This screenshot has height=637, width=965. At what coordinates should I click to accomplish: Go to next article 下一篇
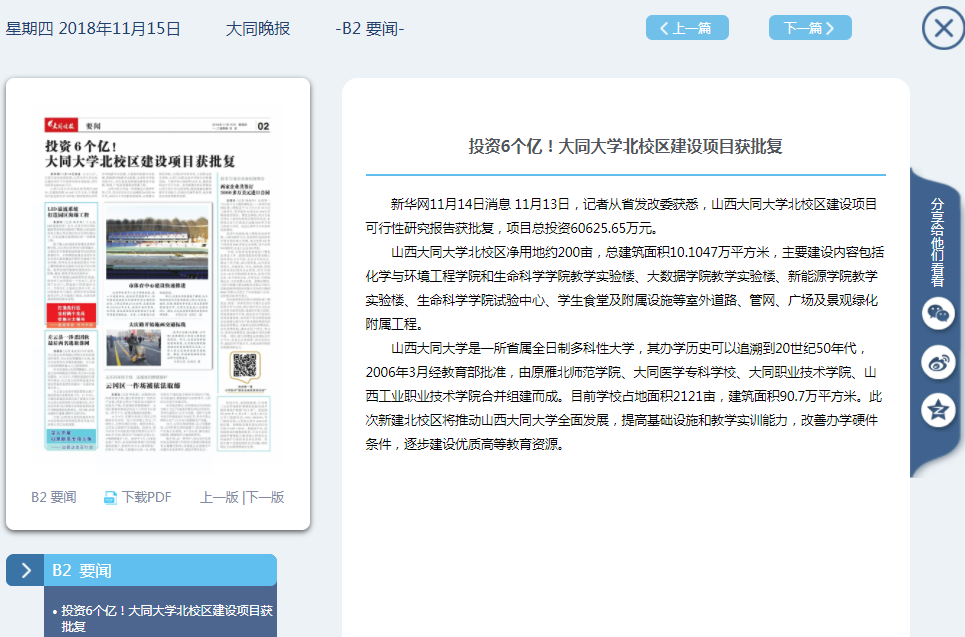coord(810,28)
